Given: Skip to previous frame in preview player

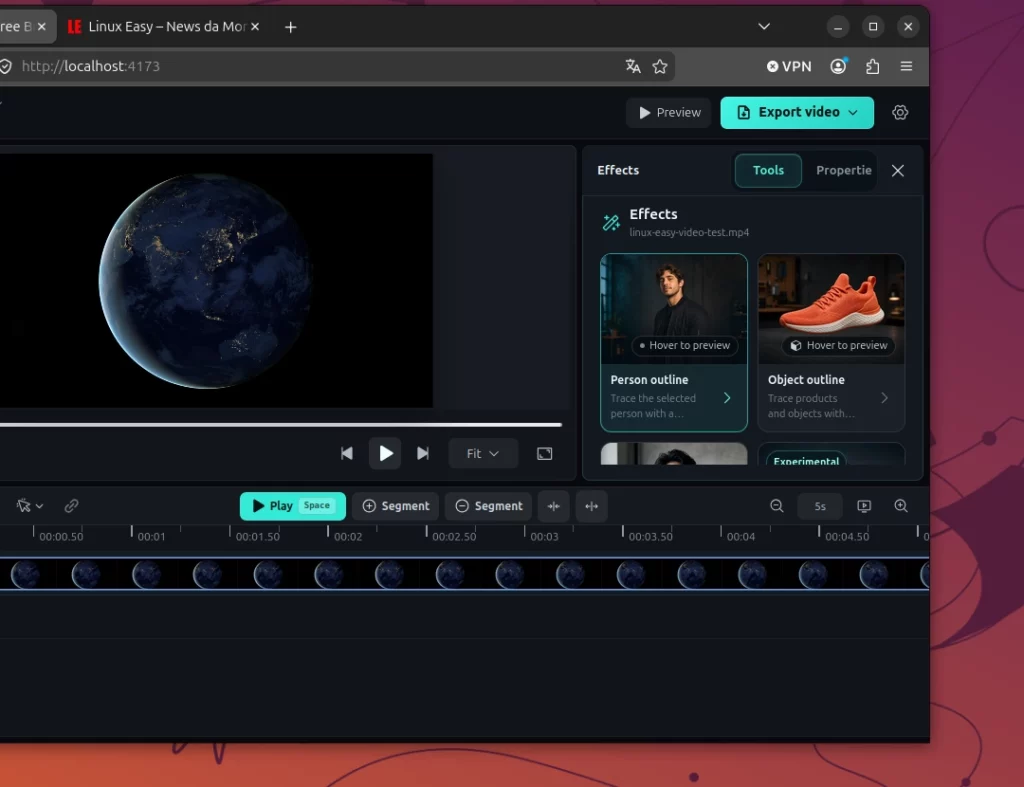Looking at the screenshot, I should (347, 453).
